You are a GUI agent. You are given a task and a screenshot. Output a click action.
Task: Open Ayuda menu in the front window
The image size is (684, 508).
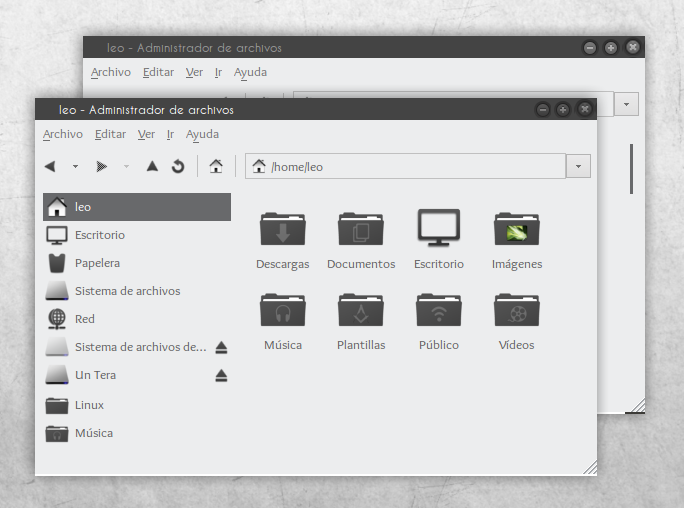tap(202, 134)
